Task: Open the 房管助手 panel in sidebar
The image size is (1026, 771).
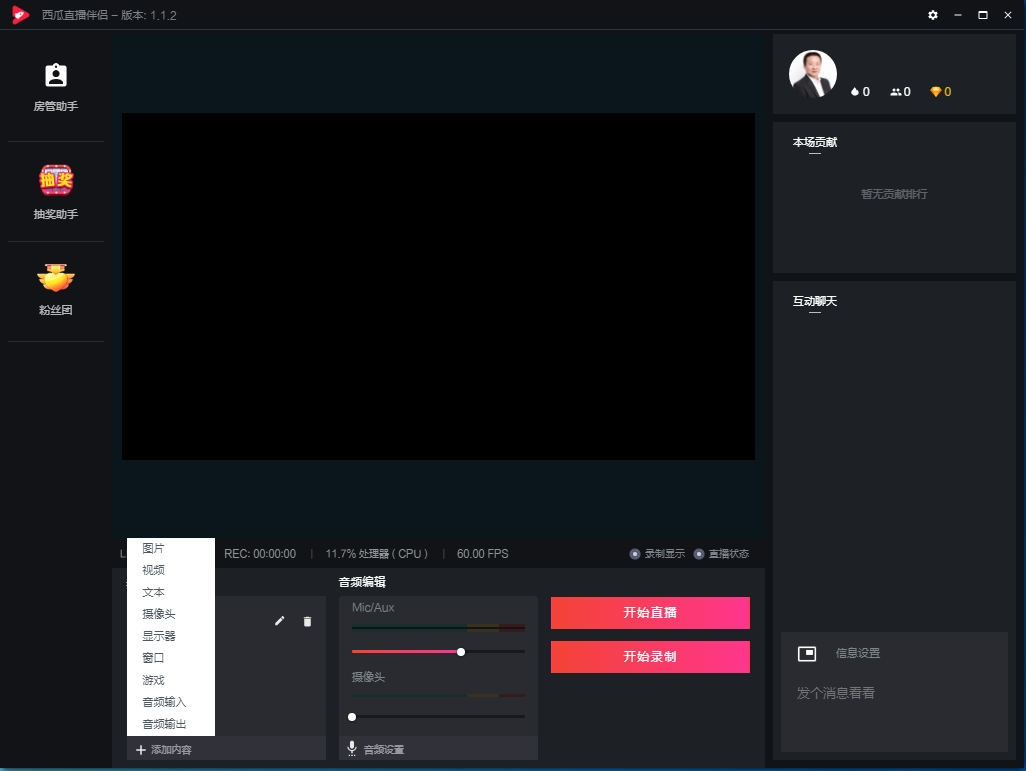Action: pyautogui.click(x=55, y=85)
